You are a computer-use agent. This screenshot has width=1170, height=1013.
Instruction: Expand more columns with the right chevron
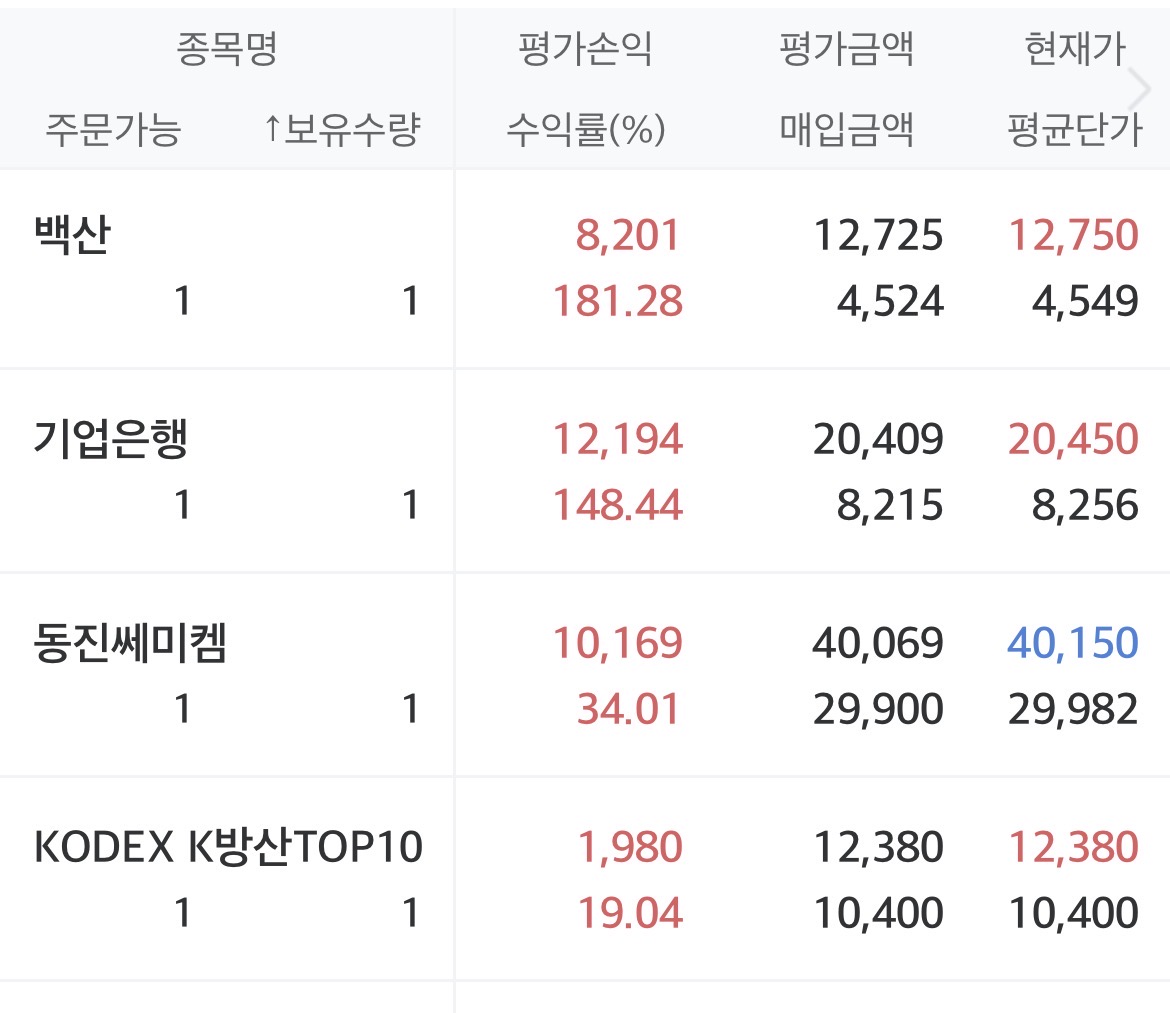(1140, 90)
